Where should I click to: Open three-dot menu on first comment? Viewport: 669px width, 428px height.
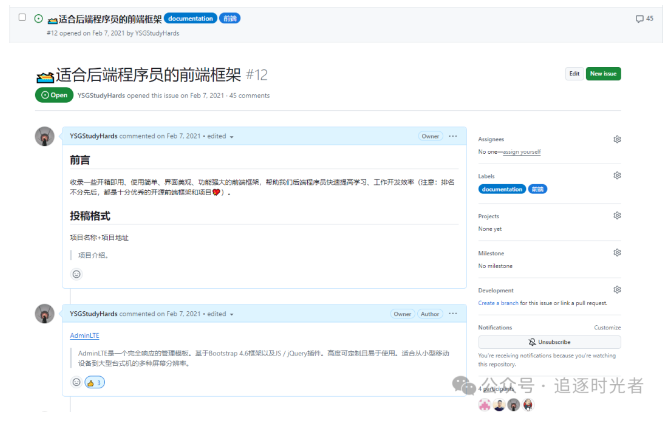click(x=453, y=136)
